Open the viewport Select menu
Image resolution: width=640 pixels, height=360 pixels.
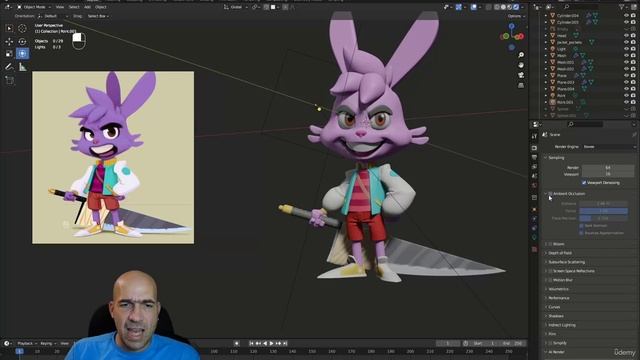74,7
